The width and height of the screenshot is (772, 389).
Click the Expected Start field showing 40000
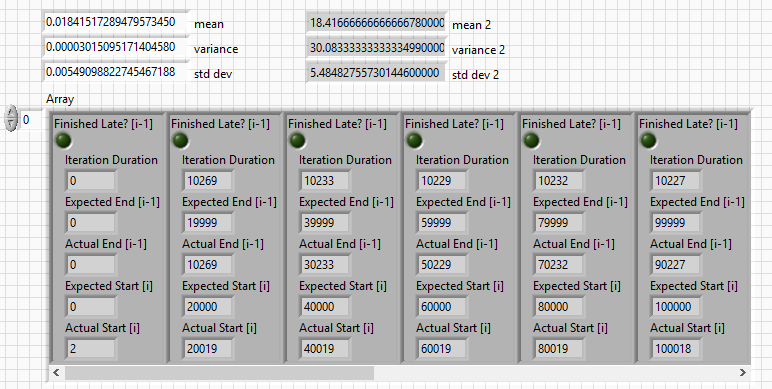point(325,307)
